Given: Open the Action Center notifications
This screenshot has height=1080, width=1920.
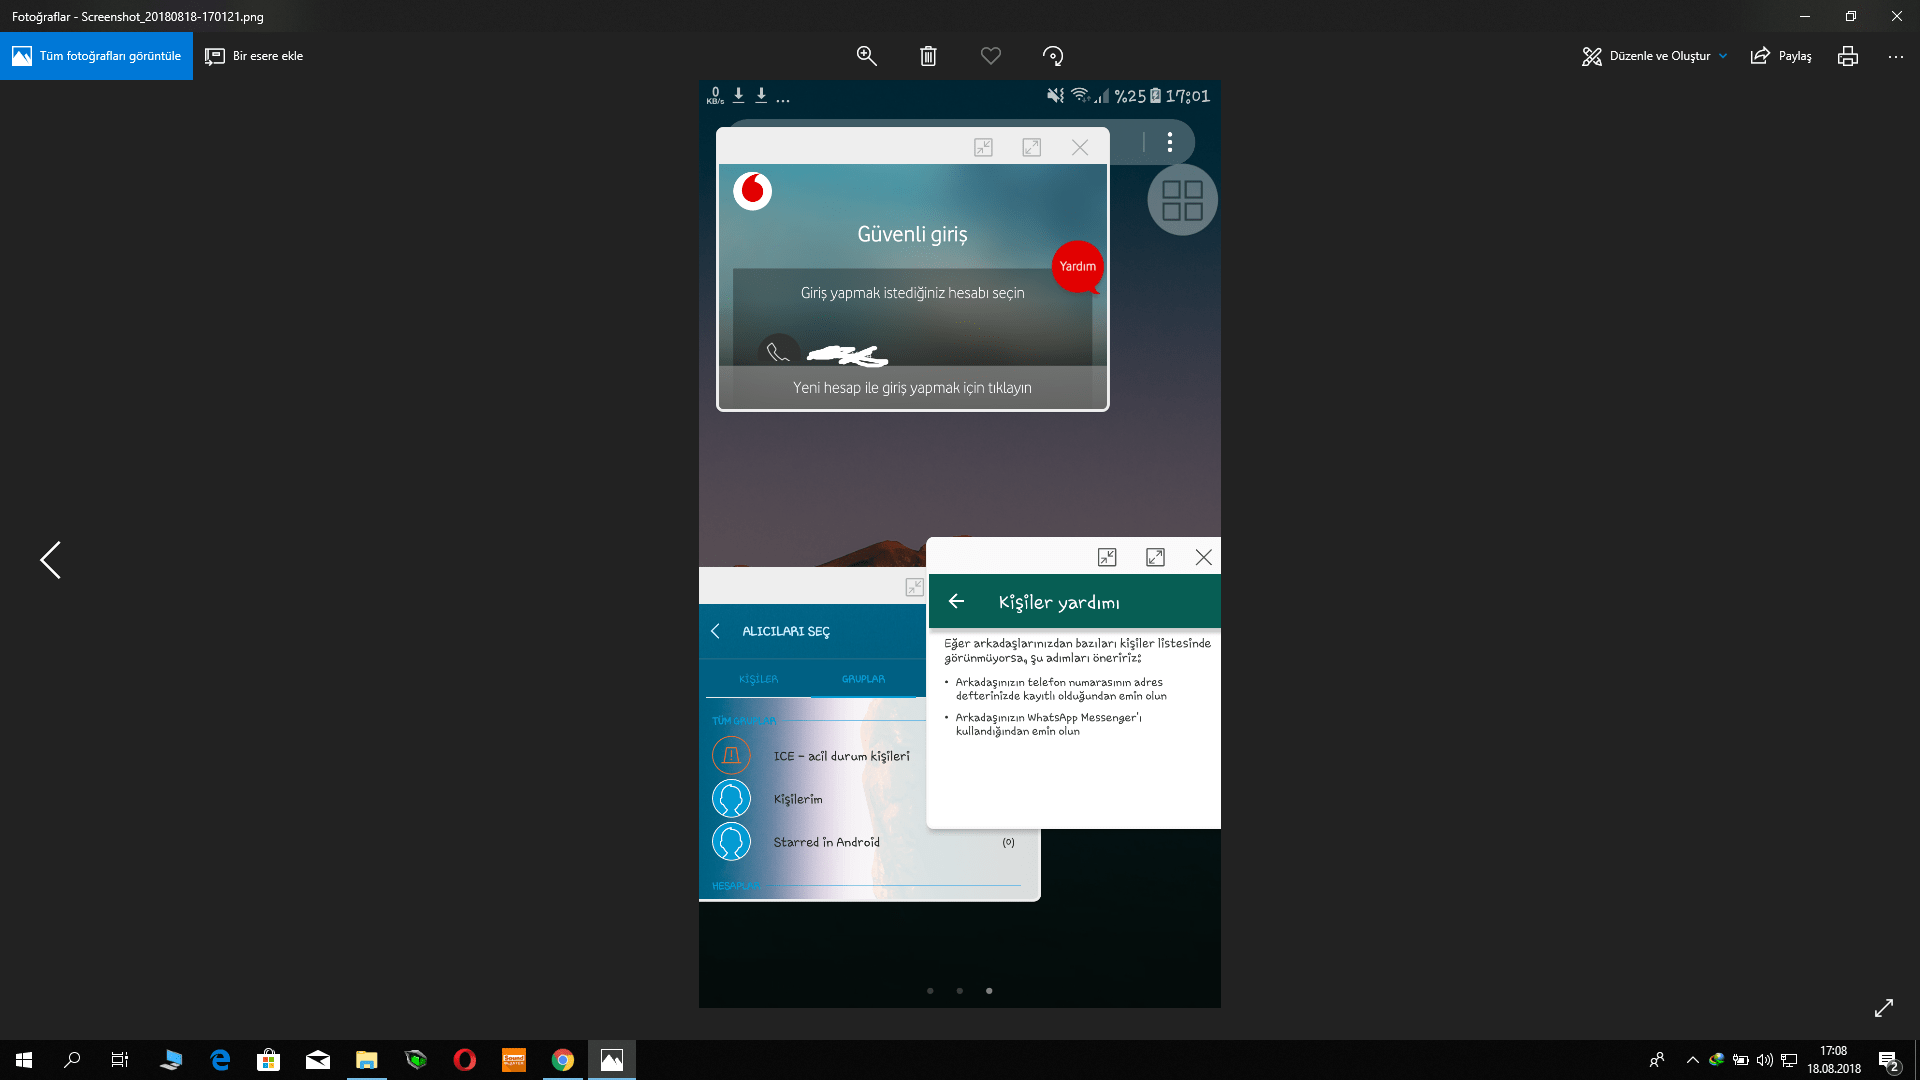Looking at the screenshot, I should coord(1888,1060).
